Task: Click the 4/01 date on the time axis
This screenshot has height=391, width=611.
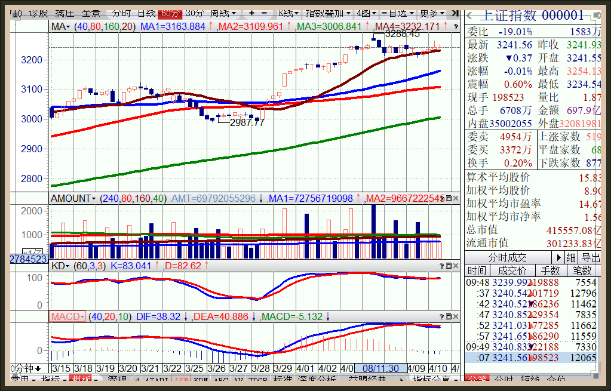Action: (306, 368)
